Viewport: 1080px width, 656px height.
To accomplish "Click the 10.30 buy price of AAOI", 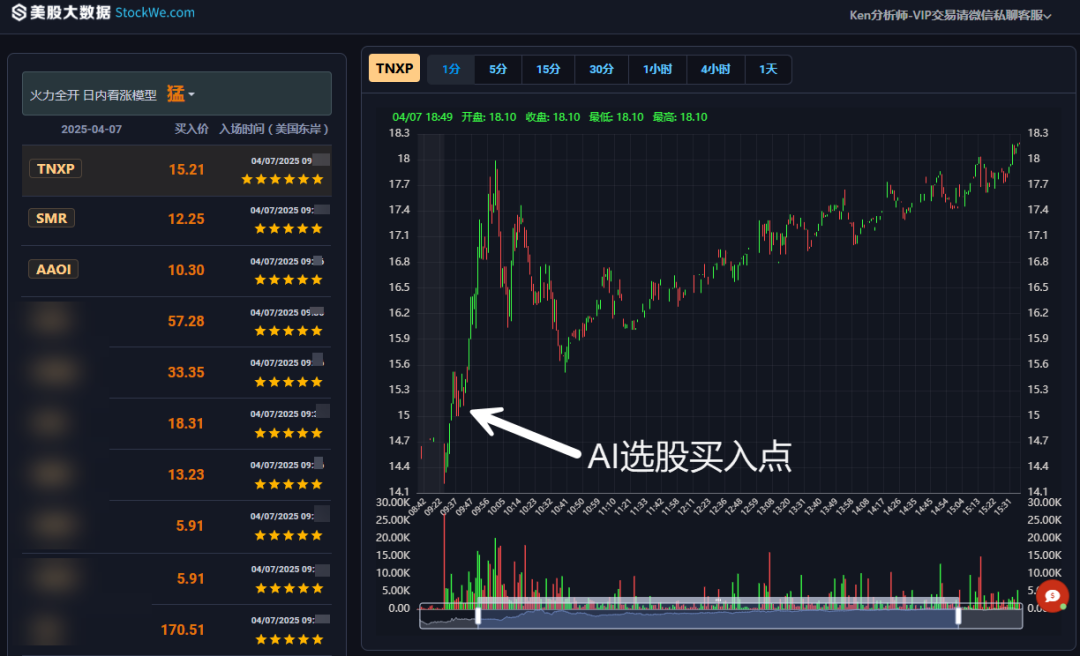I will pyautogui.click(x=186, y=270).
